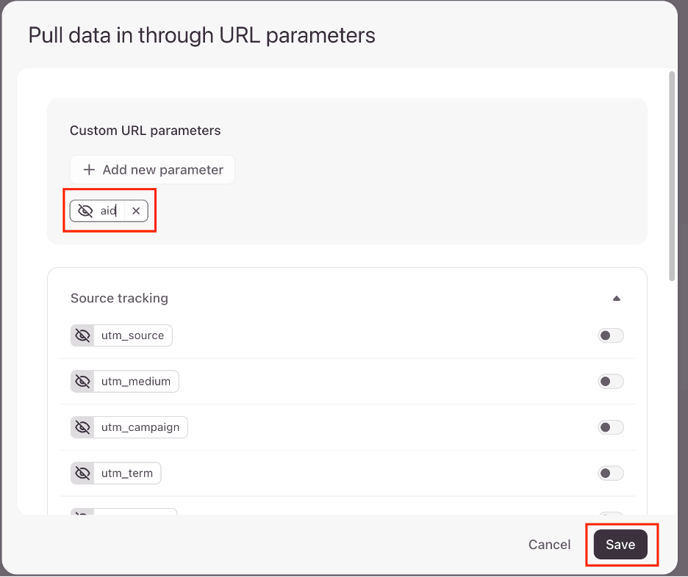
Task: Click Add new parameter button
Action: (x=152, y=169)
